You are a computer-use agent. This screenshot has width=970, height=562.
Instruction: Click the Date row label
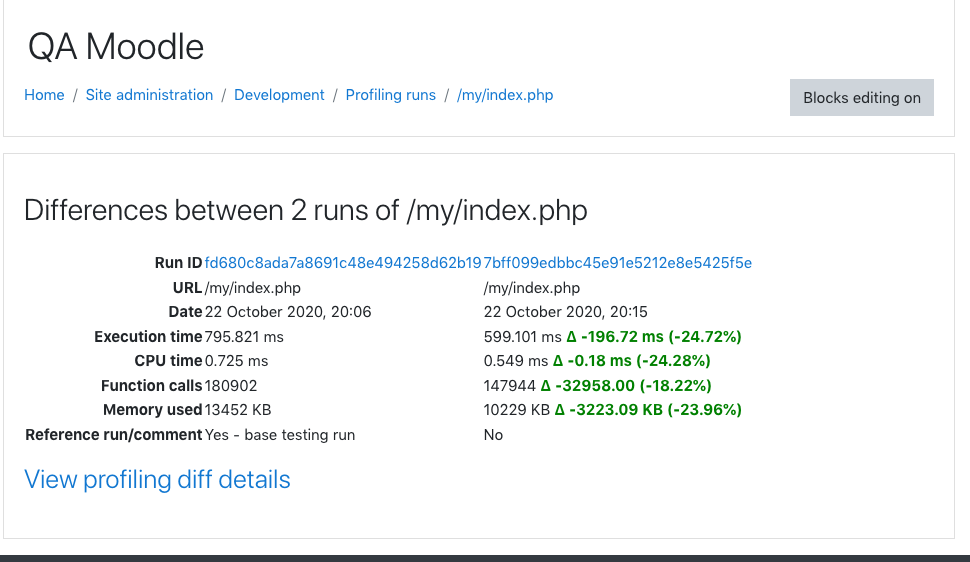[185, 312]
